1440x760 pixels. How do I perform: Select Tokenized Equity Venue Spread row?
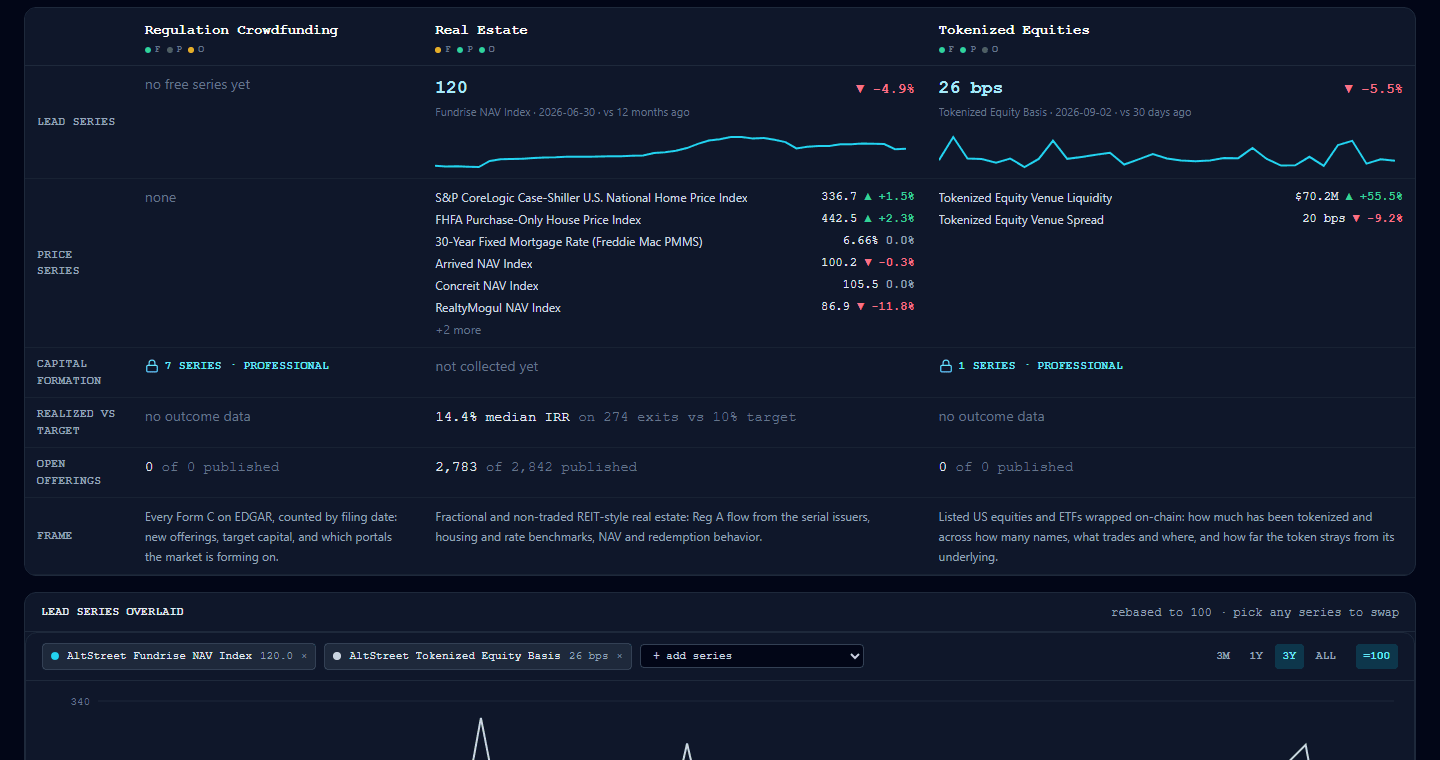point(1170,220)
